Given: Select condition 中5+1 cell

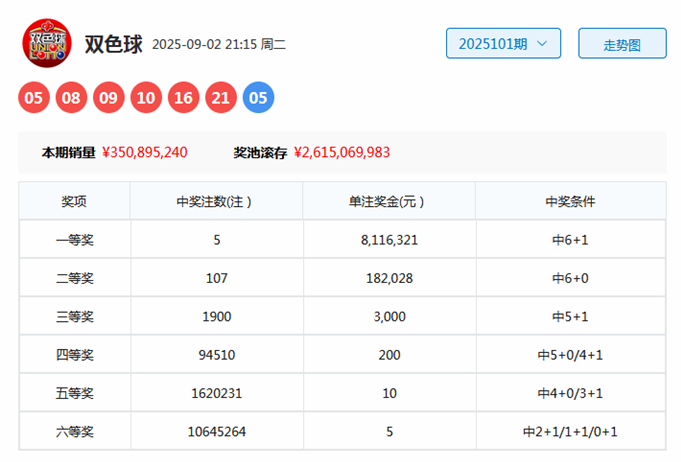Looking at the screenshot, I should (x=570, y=317).
